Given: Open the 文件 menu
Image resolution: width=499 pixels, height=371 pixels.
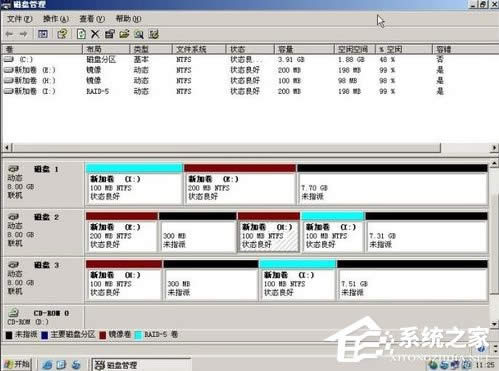Looking at the screenshot, I should coord(19,19).
